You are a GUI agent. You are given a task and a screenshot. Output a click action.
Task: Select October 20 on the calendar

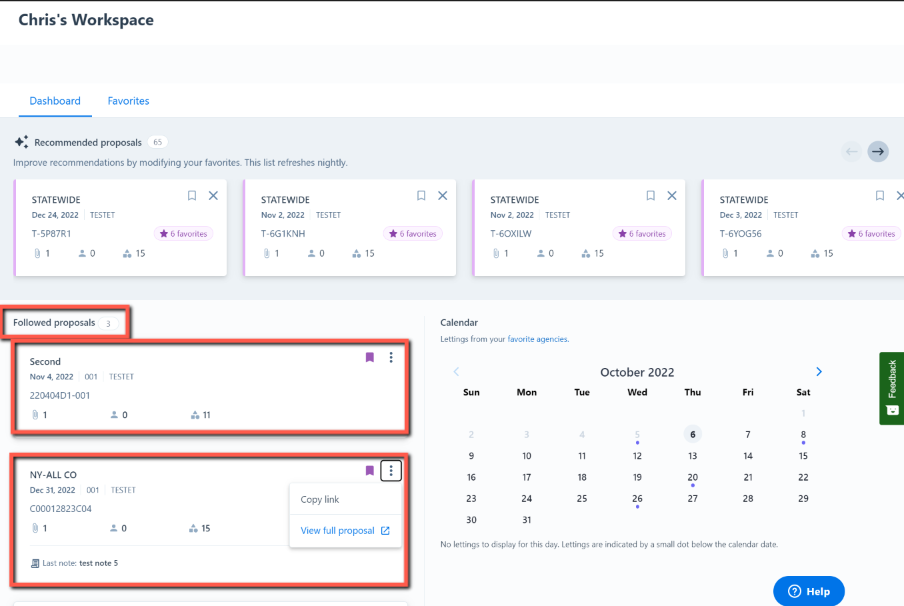point(692,478)
